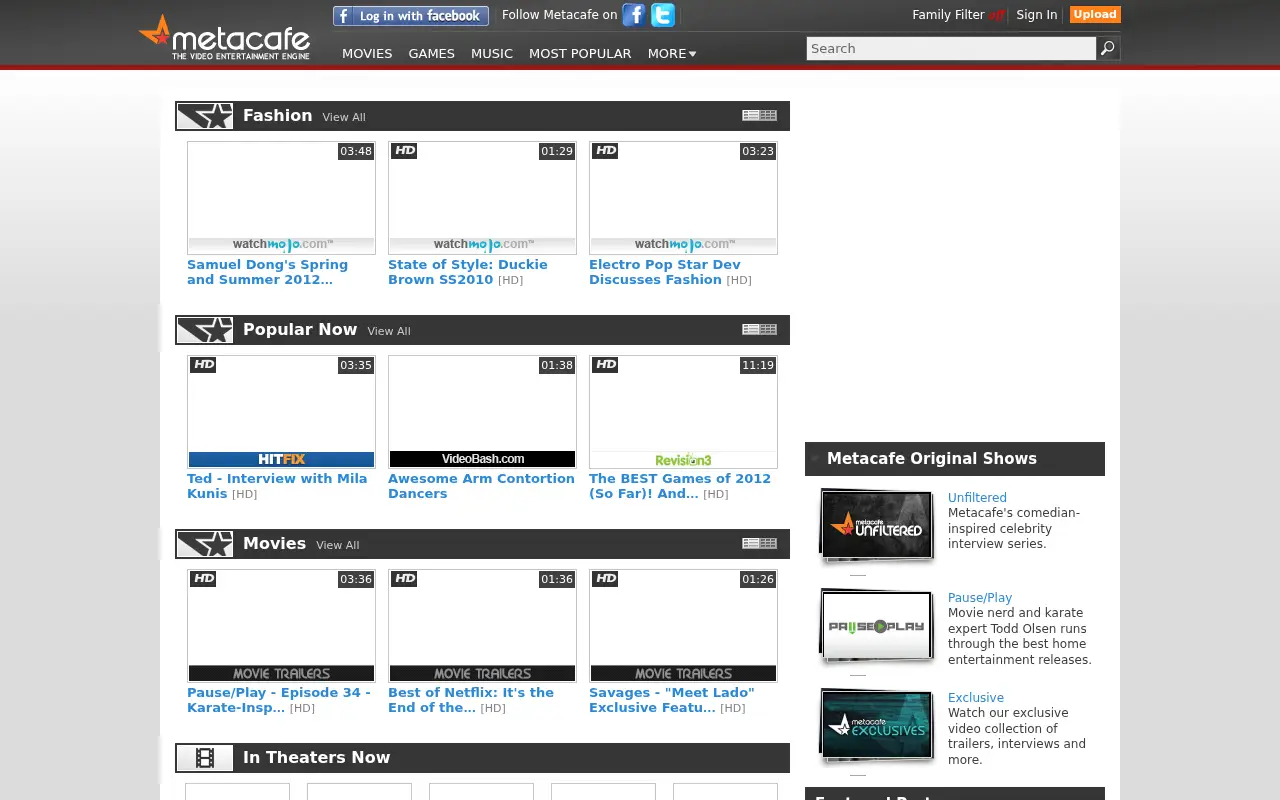Open The BEST Games of 2012 title link
Screen dimensions: 1280x800
tap(680, 486)
